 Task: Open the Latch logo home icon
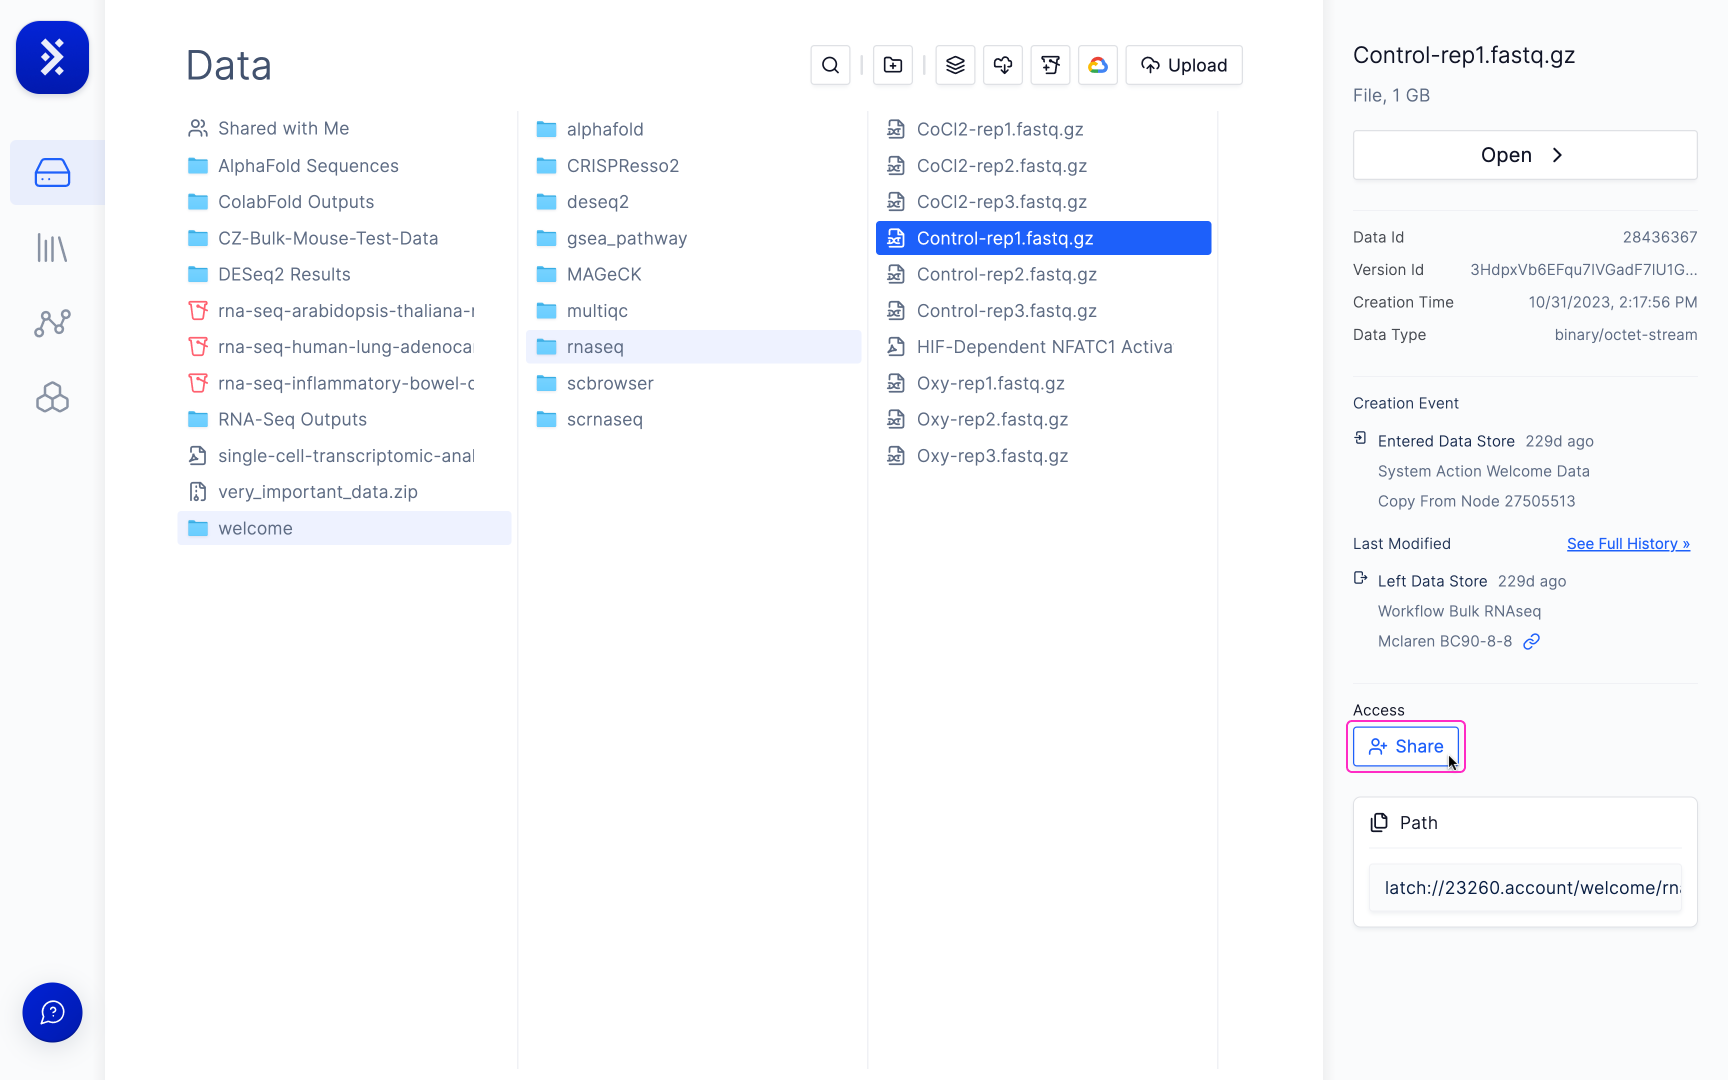[x=52, y=57]
